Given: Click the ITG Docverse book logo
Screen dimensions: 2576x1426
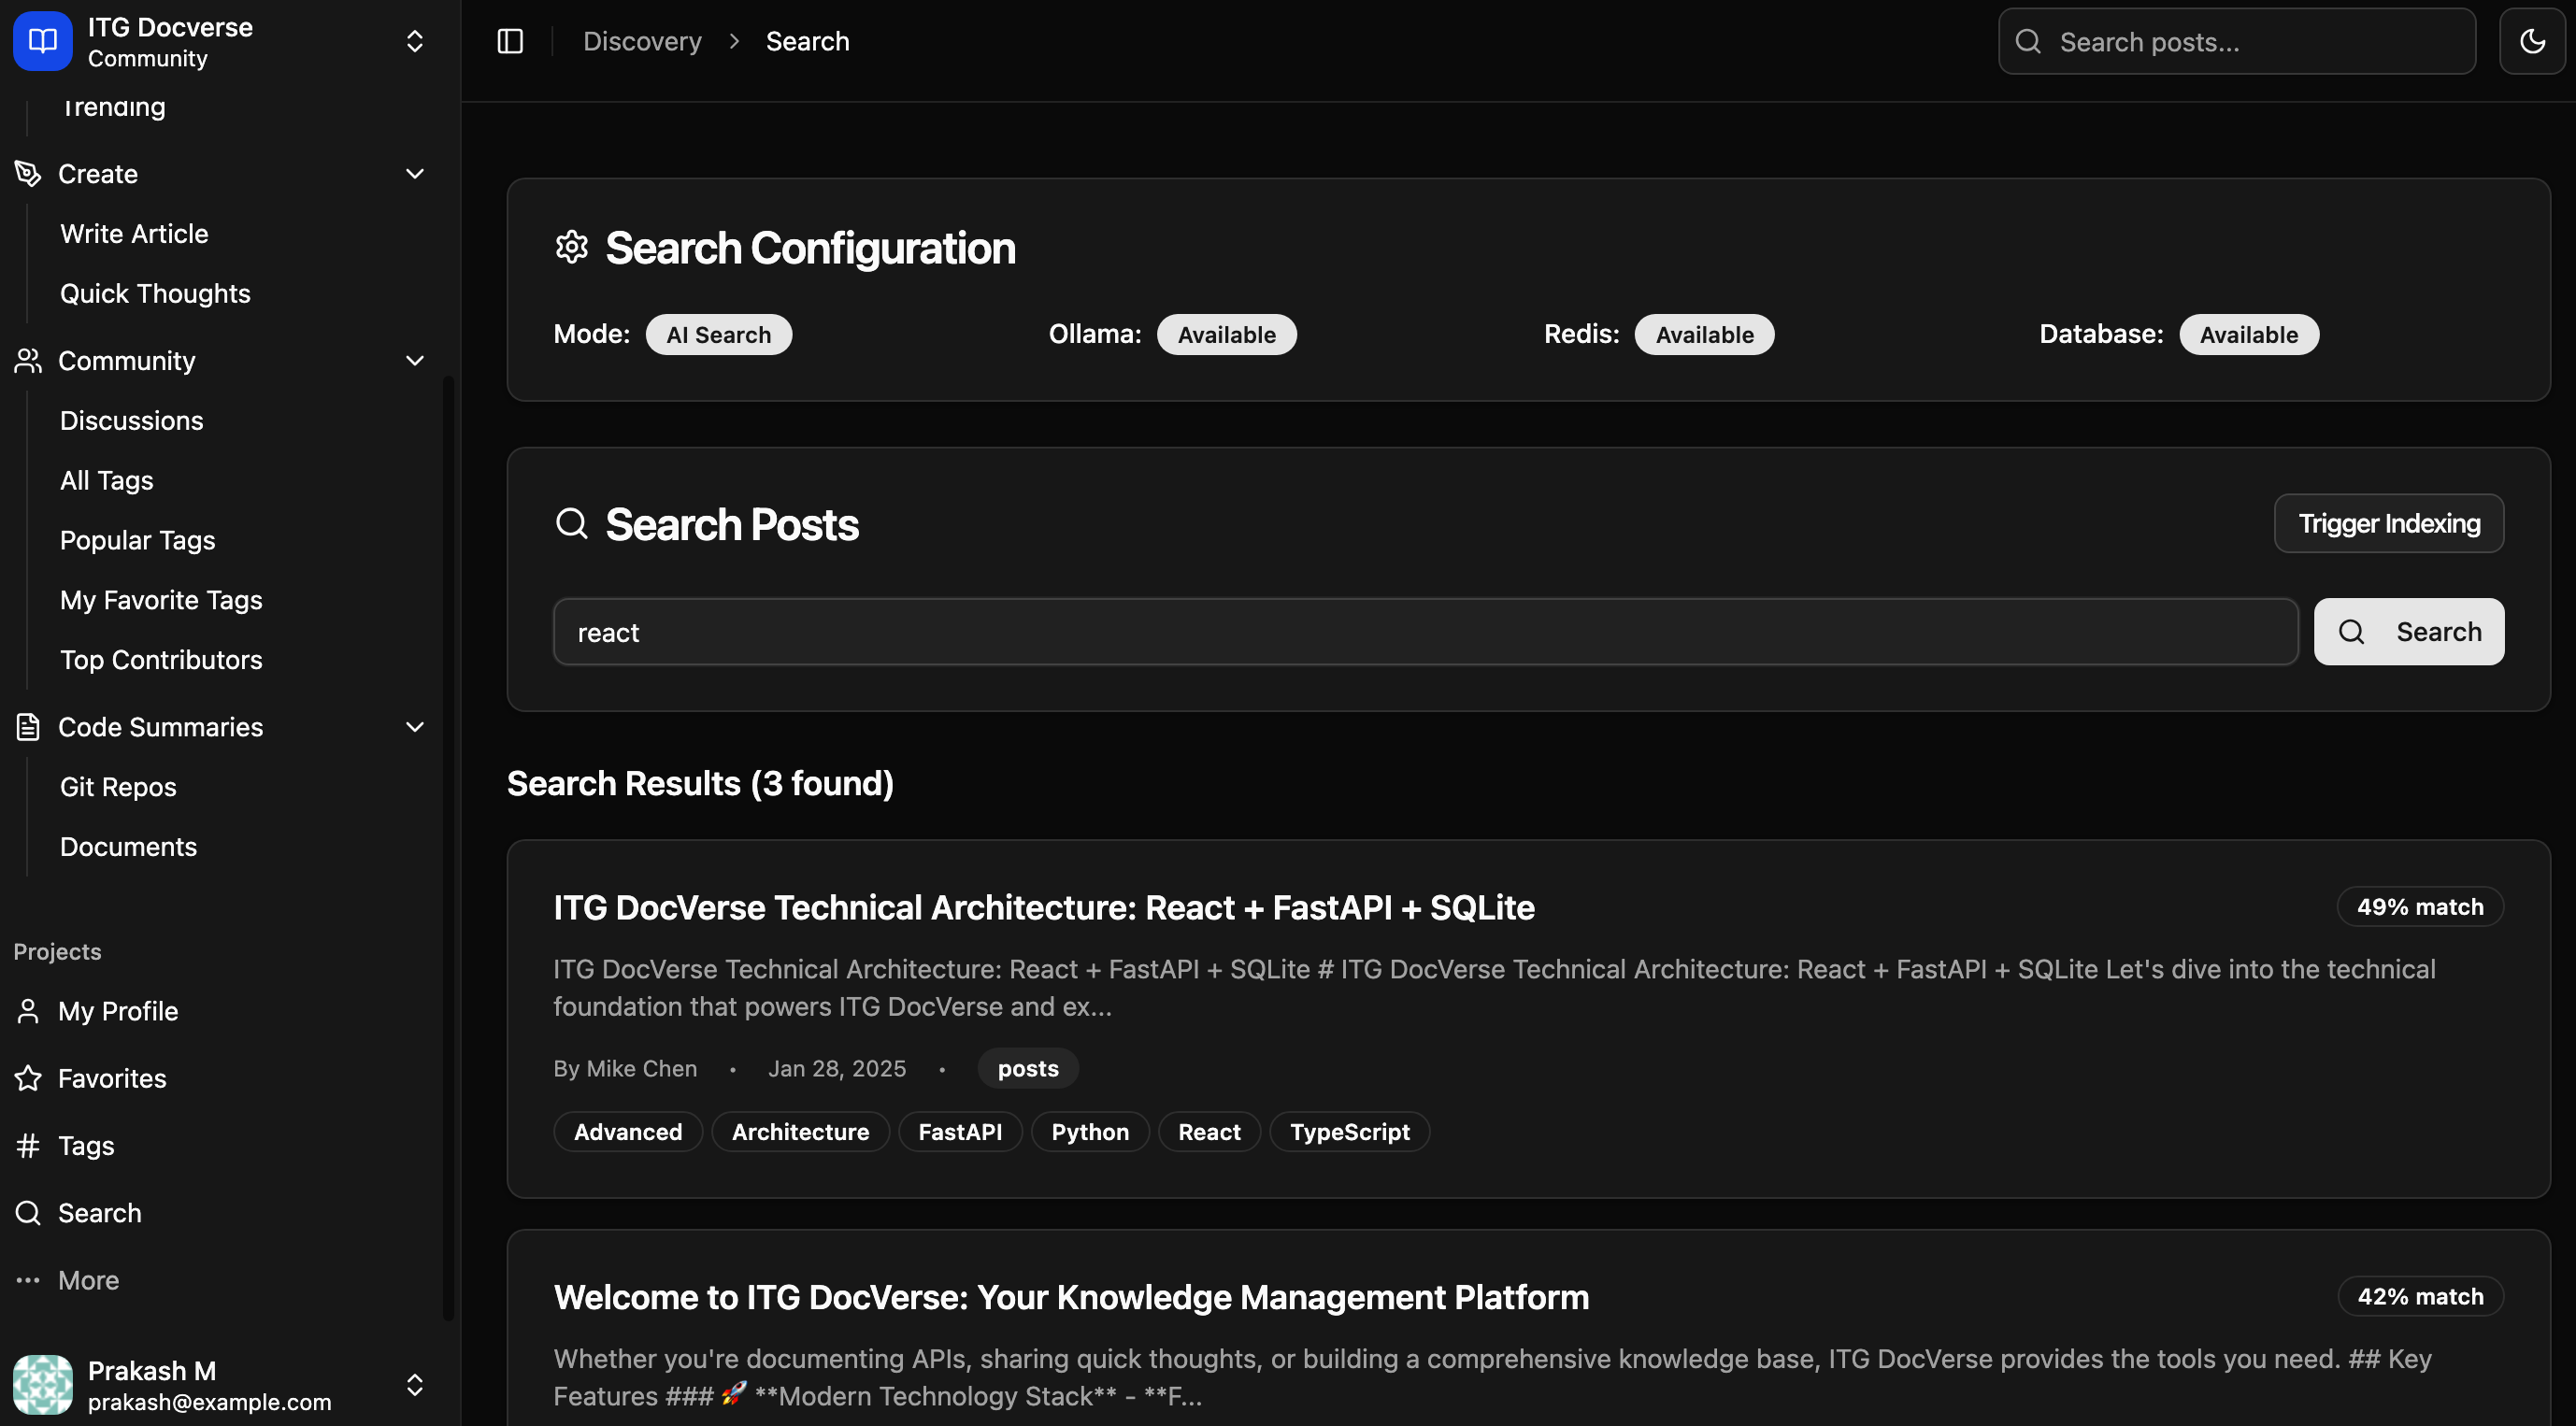Looking at the screenshot, I should click(x=42, y=41).
